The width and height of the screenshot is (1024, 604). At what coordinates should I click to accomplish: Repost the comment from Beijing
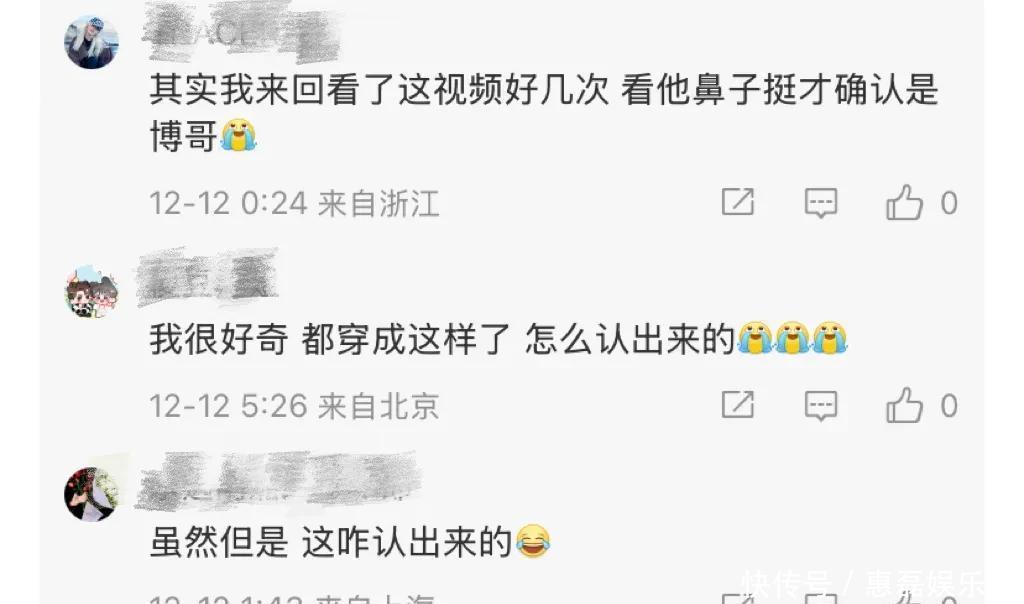[x=737, y=405]
